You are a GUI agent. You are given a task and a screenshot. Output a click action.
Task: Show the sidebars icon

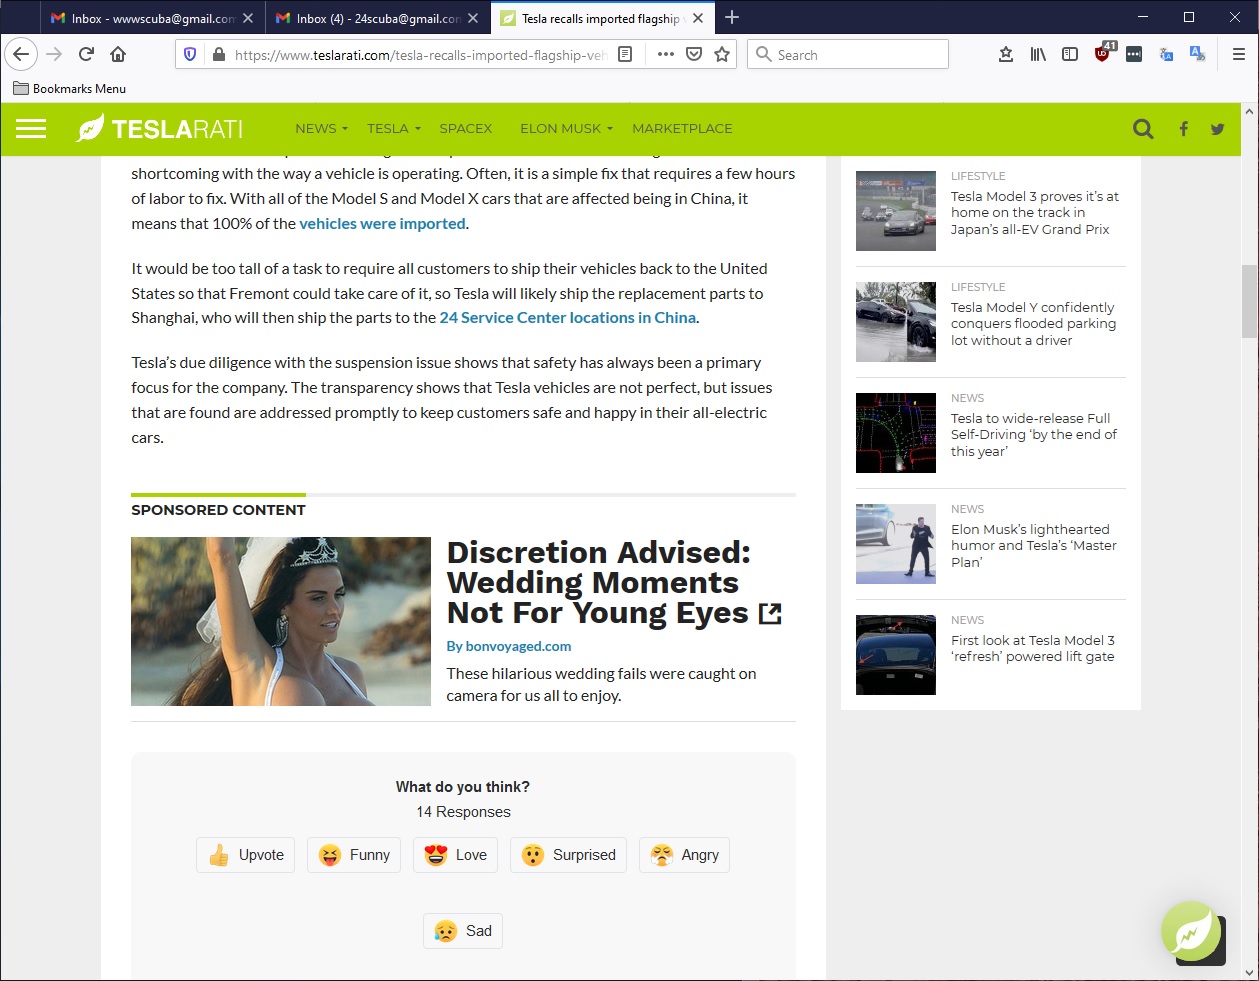tap(1070, 54)
